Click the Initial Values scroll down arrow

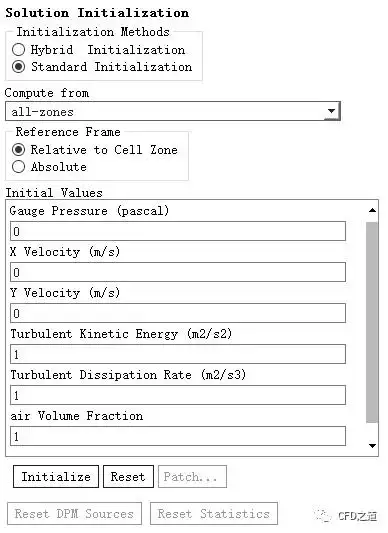372,446
